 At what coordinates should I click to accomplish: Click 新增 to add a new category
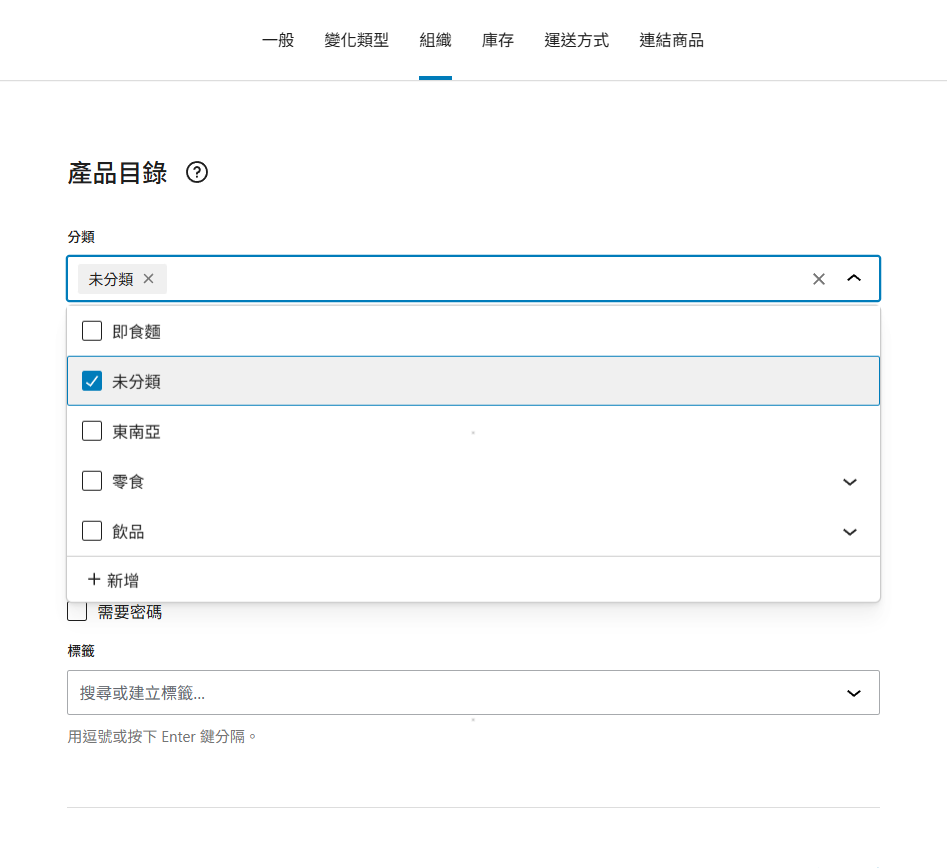click(x=113, y=580)
